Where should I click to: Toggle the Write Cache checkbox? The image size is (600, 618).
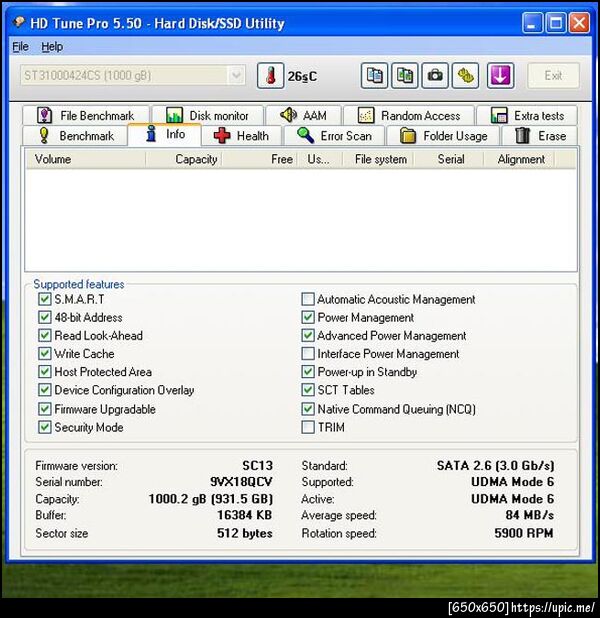click(x=45, y=354)
